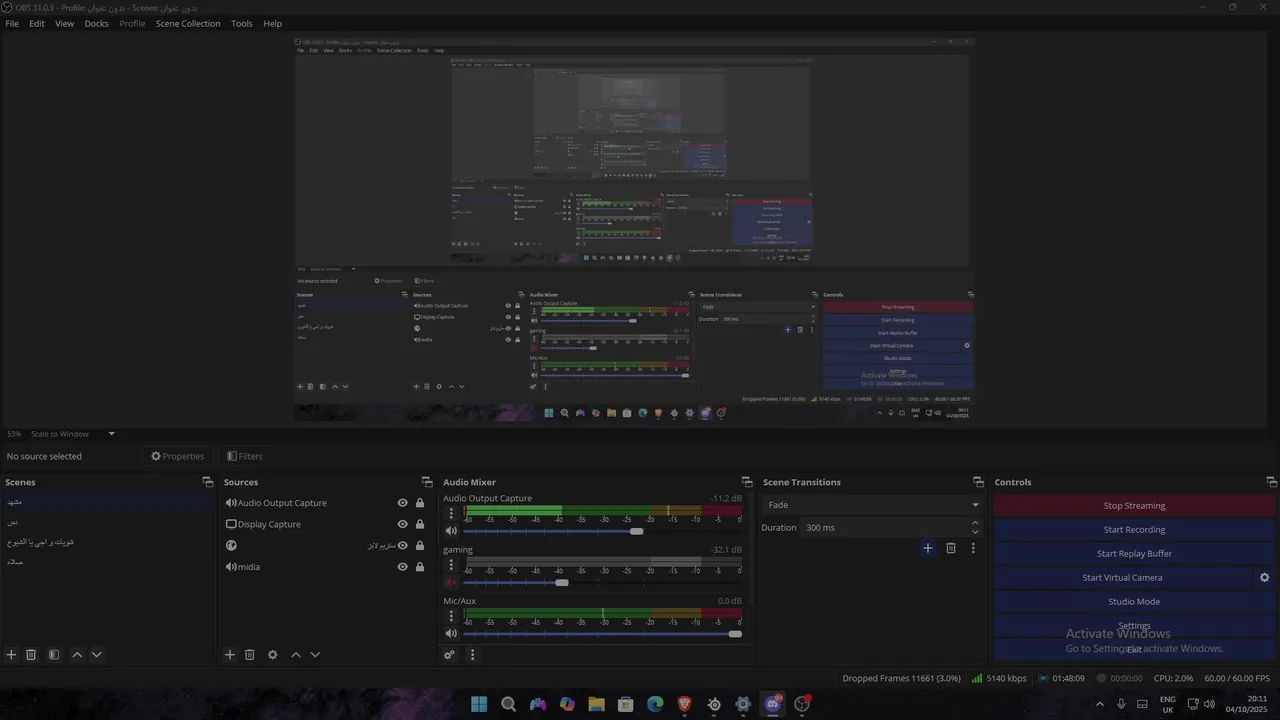Open the Windows Start menu
The image size is (1280, 720).
479,704
